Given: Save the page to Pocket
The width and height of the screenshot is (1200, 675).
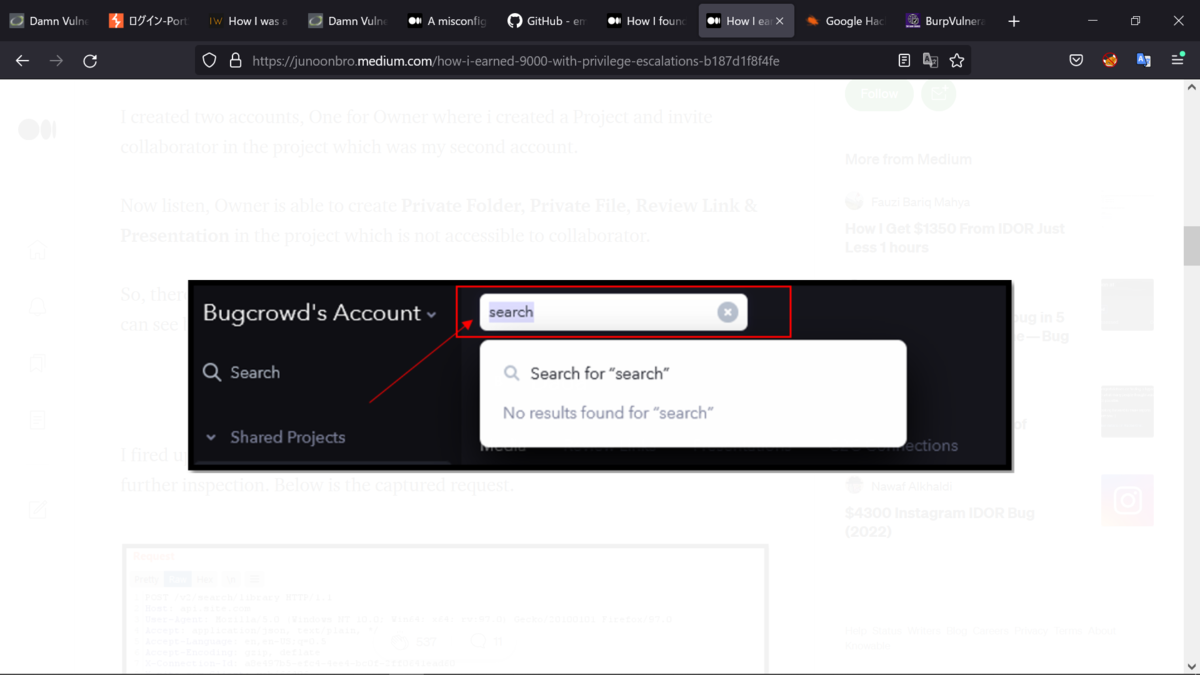Looking at the screenshot, I should (1076, 61).
